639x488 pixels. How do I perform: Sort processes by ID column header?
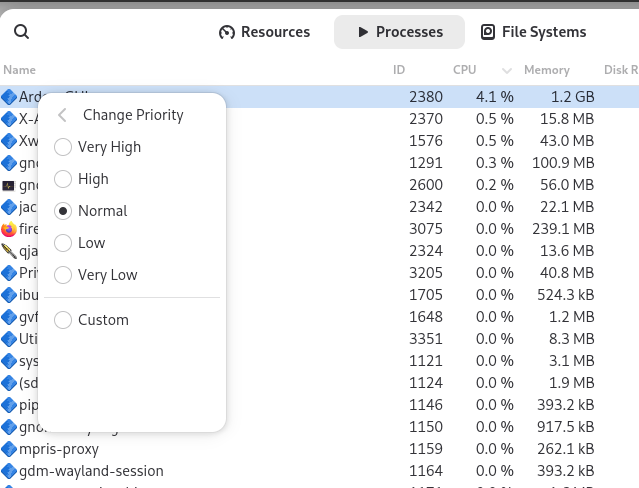click(399, 70)
